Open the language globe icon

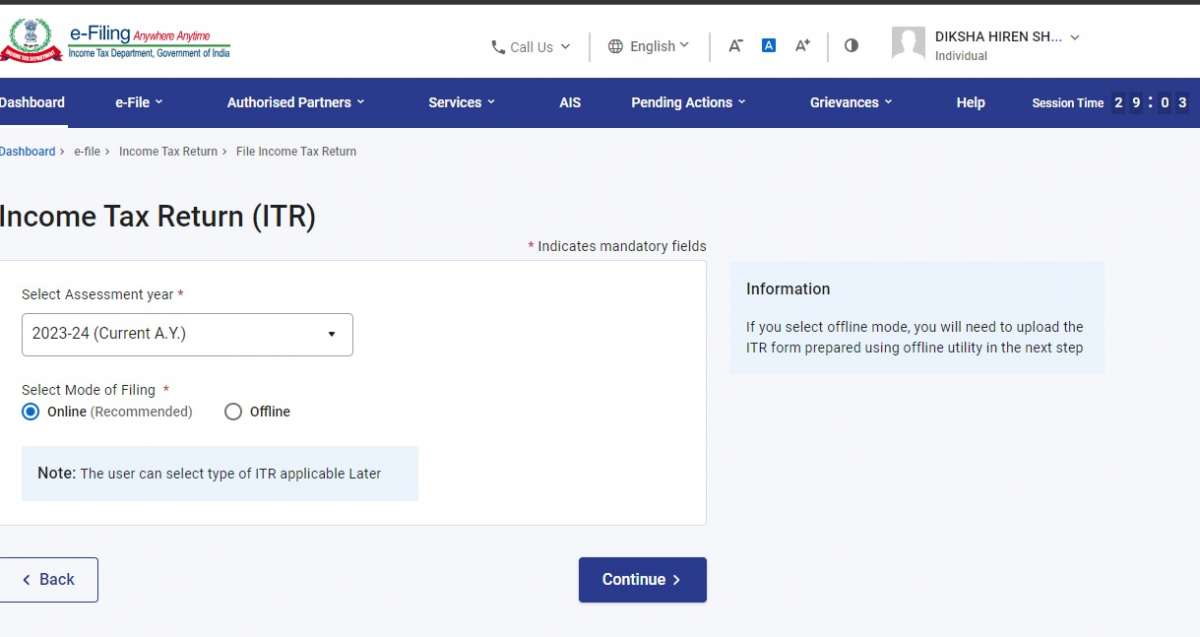[x=614, y=45]
